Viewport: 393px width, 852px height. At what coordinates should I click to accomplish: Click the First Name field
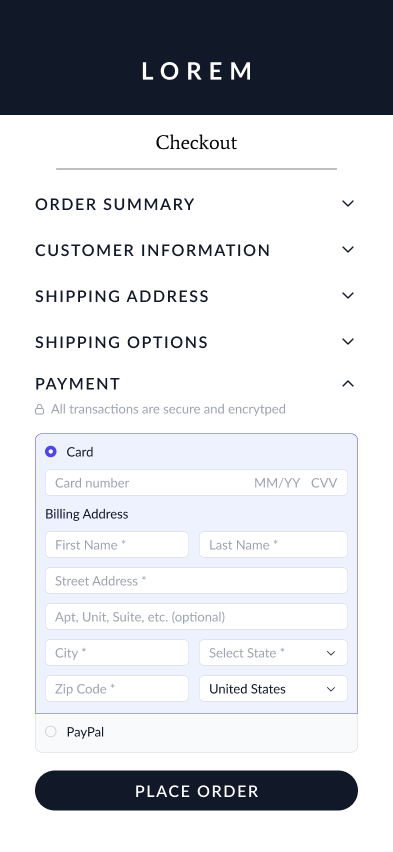tap(117, 544)
